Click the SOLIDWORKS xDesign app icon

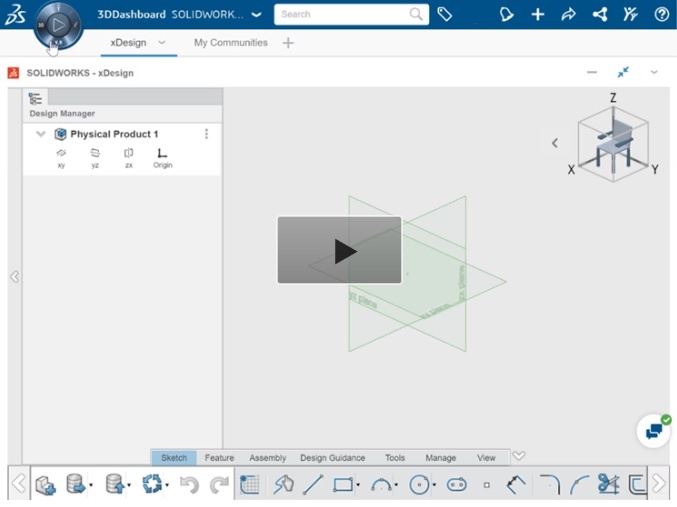coord(13,73)
